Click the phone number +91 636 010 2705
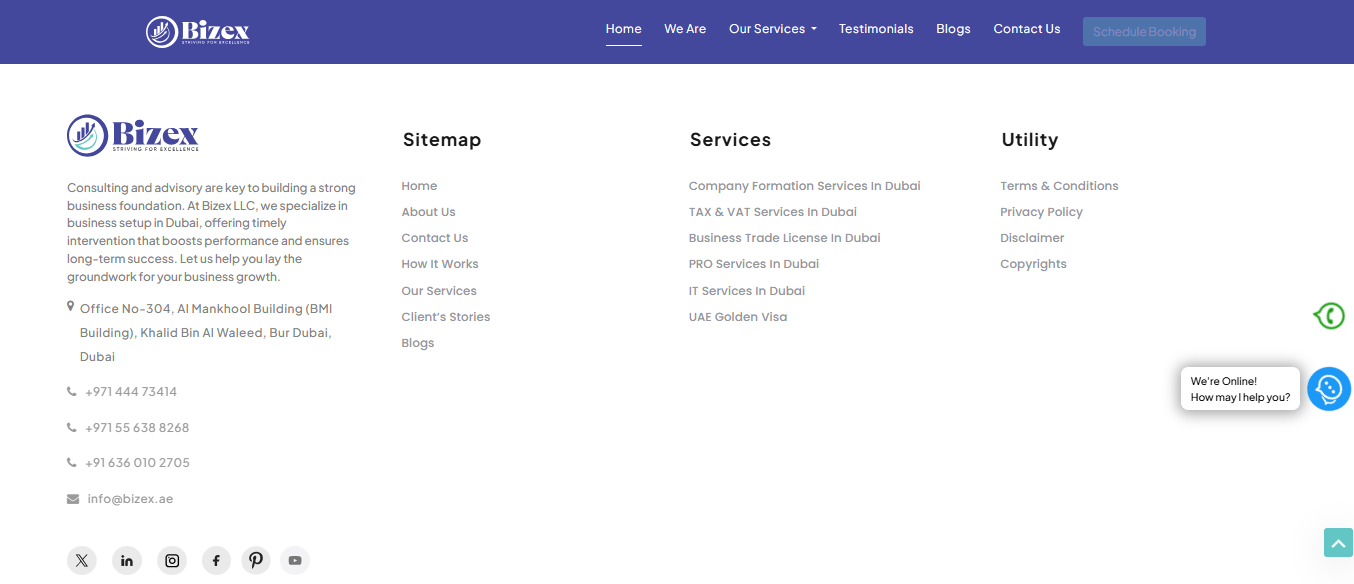The width and height of the screenshot is (1354, 584). pos(137,463)
